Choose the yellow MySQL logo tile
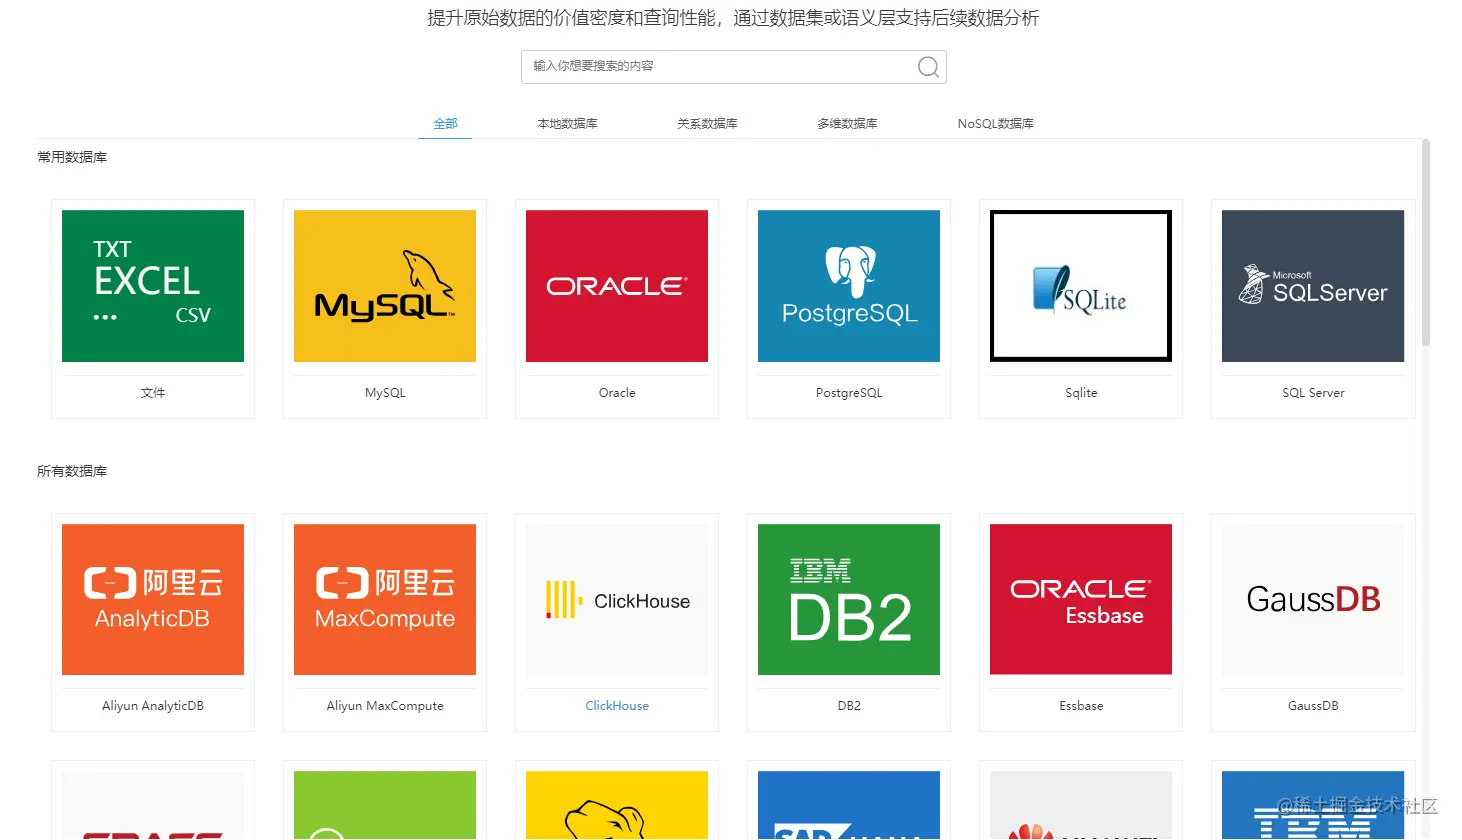 (385, 286)
